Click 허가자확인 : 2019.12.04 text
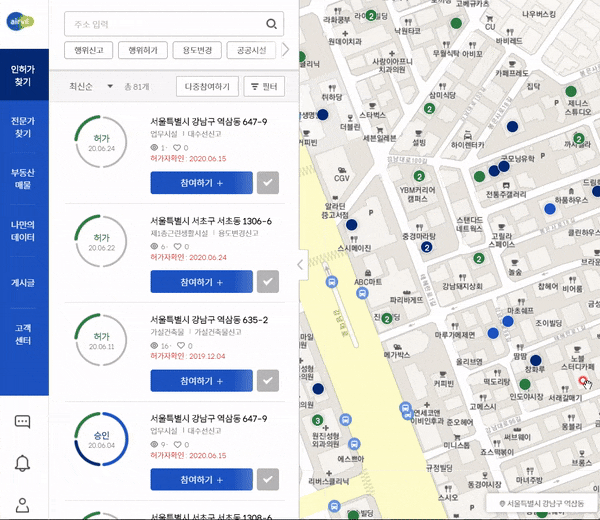The width and height of the screenshot is (600, 520). pos(188,356)
